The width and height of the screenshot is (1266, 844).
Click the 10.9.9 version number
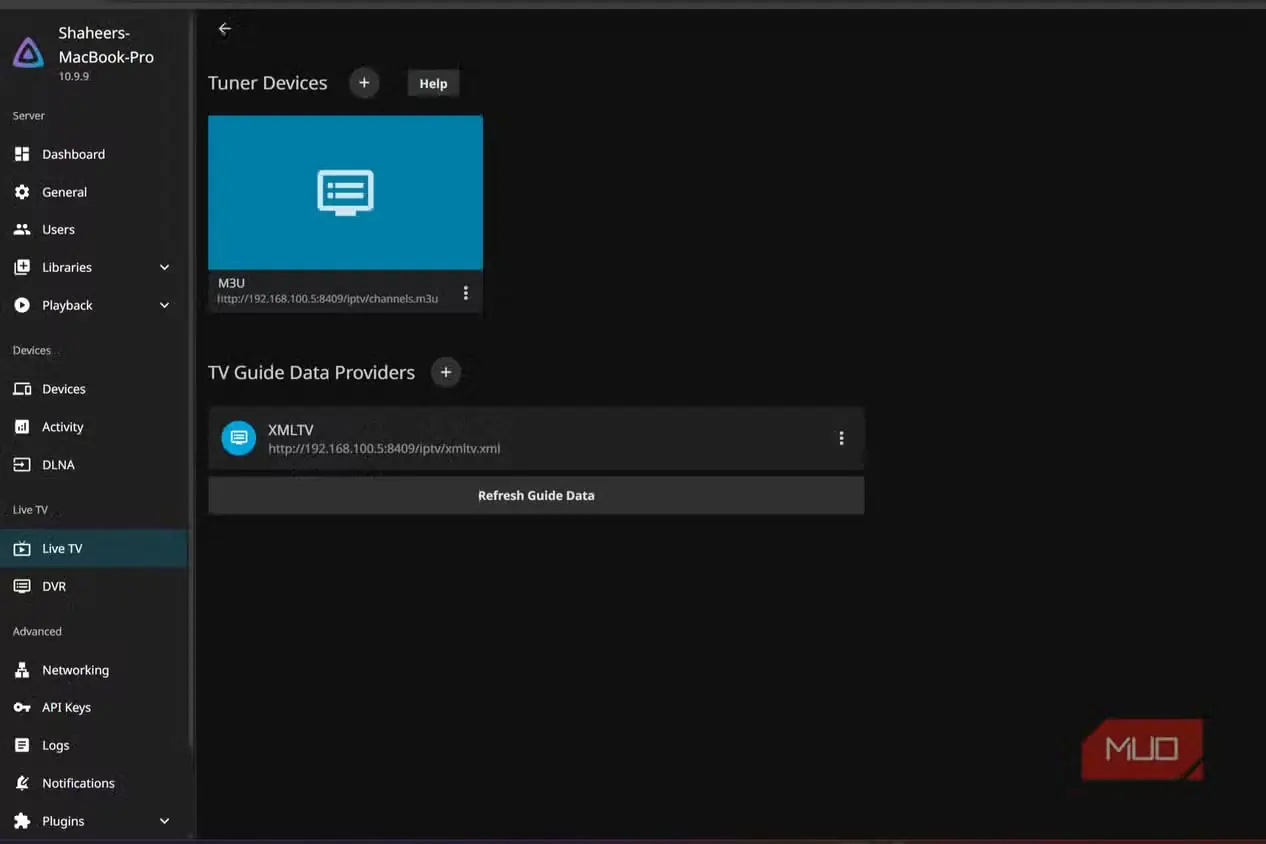(x=73, y=77)
